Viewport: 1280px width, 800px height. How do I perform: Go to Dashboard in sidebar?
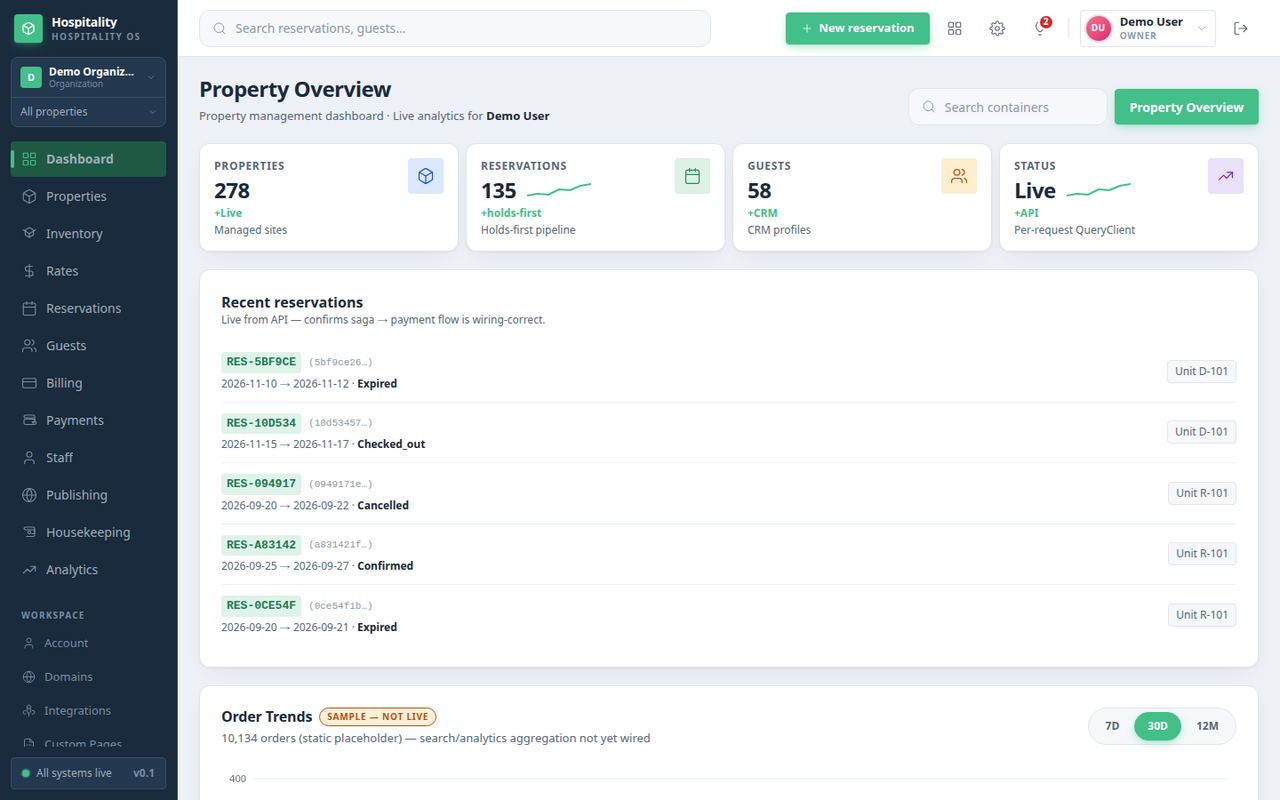(88, 159)
